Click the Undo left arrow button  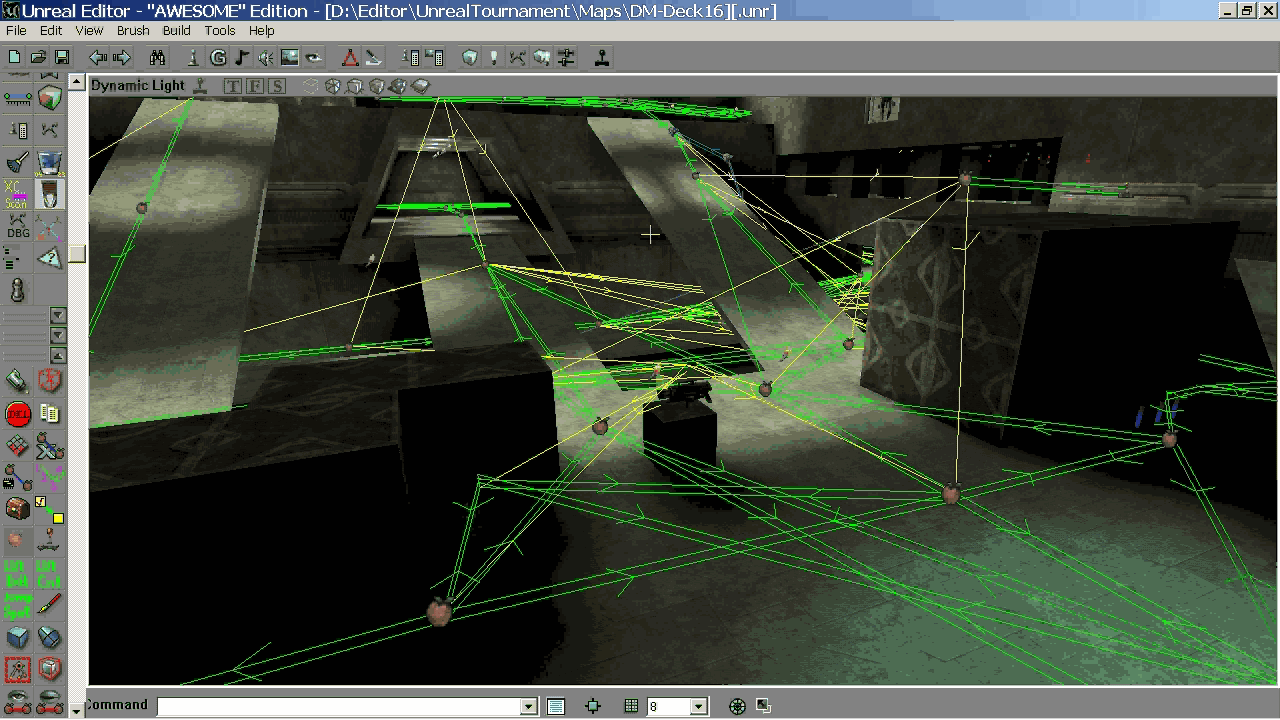pos(98,58)
